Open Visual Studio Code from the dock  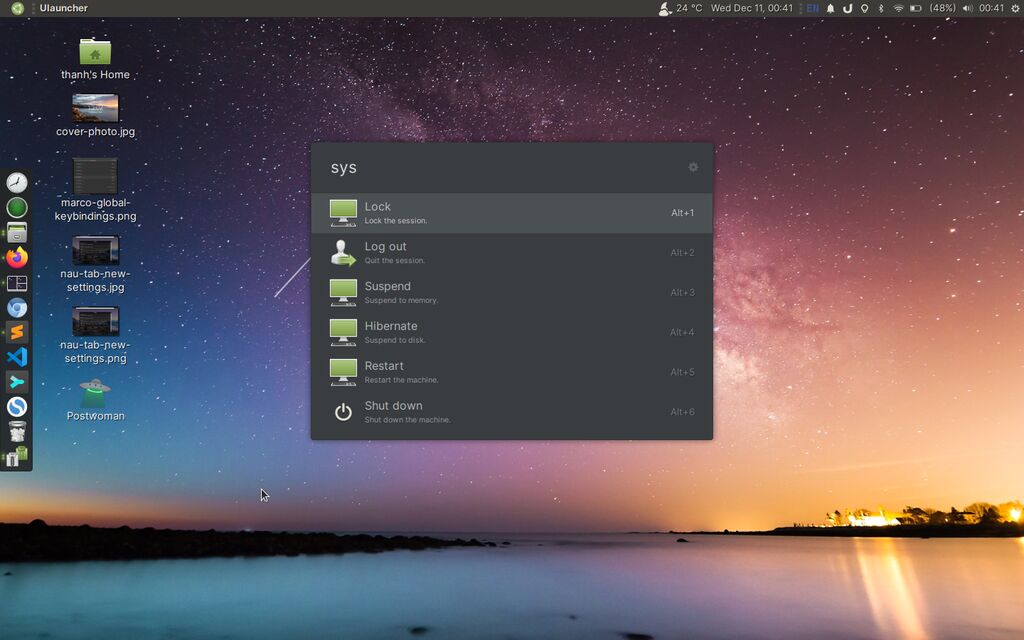[16, 357]
